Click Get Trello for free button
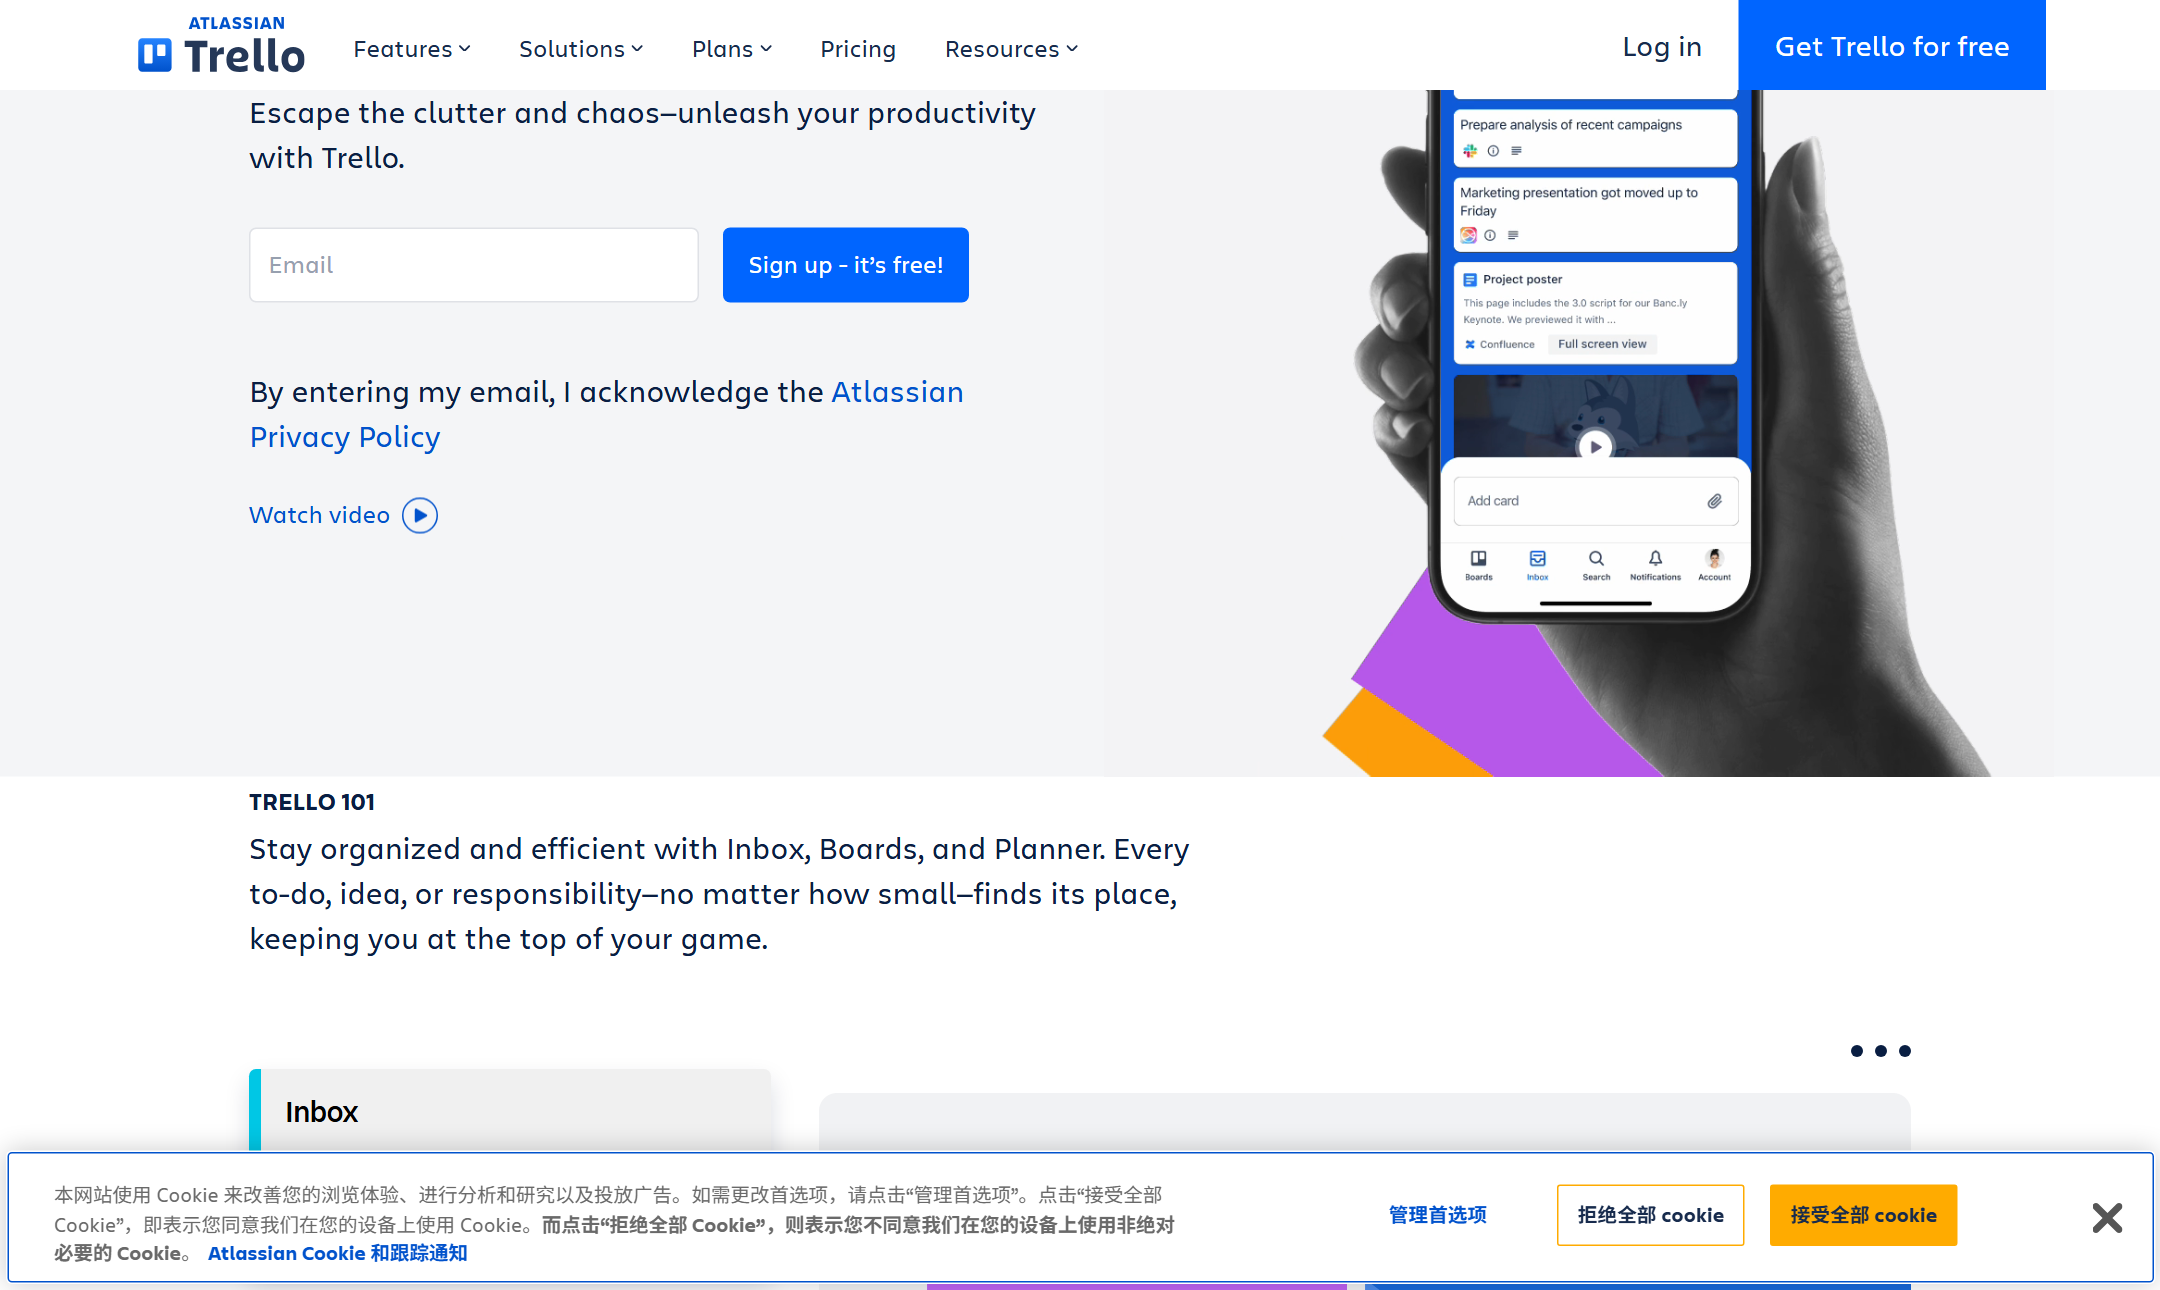Screen dimensions: 2160x1290 [1892, 45]
